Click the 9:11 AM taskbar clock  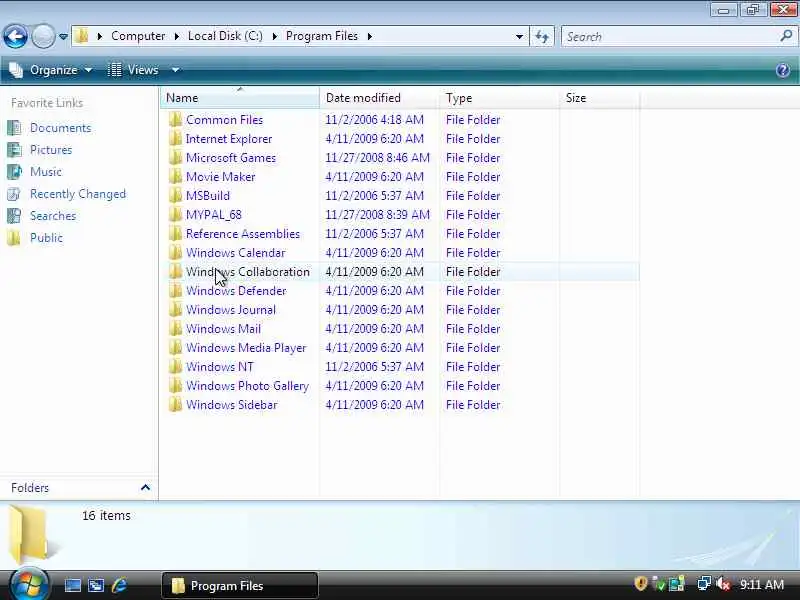(x=762, y=585)
